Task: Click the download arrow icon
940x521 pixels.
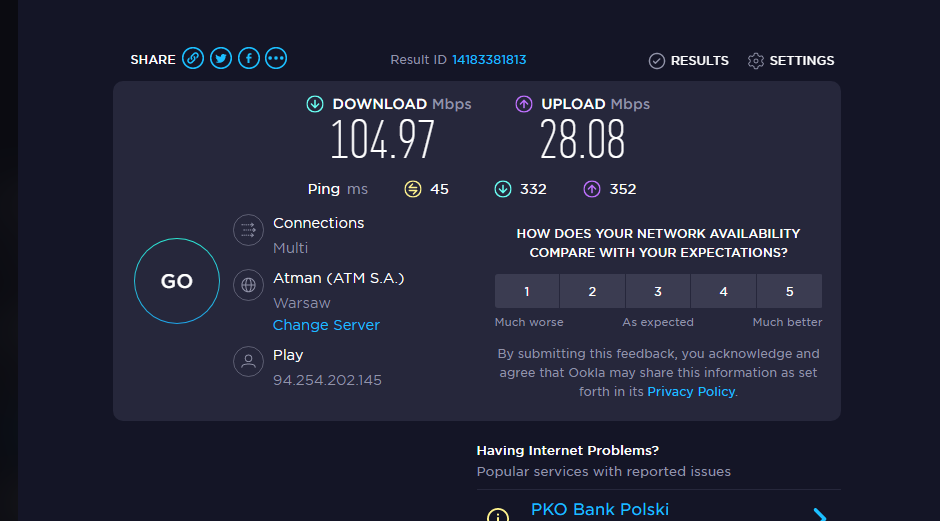Action: 315,104
